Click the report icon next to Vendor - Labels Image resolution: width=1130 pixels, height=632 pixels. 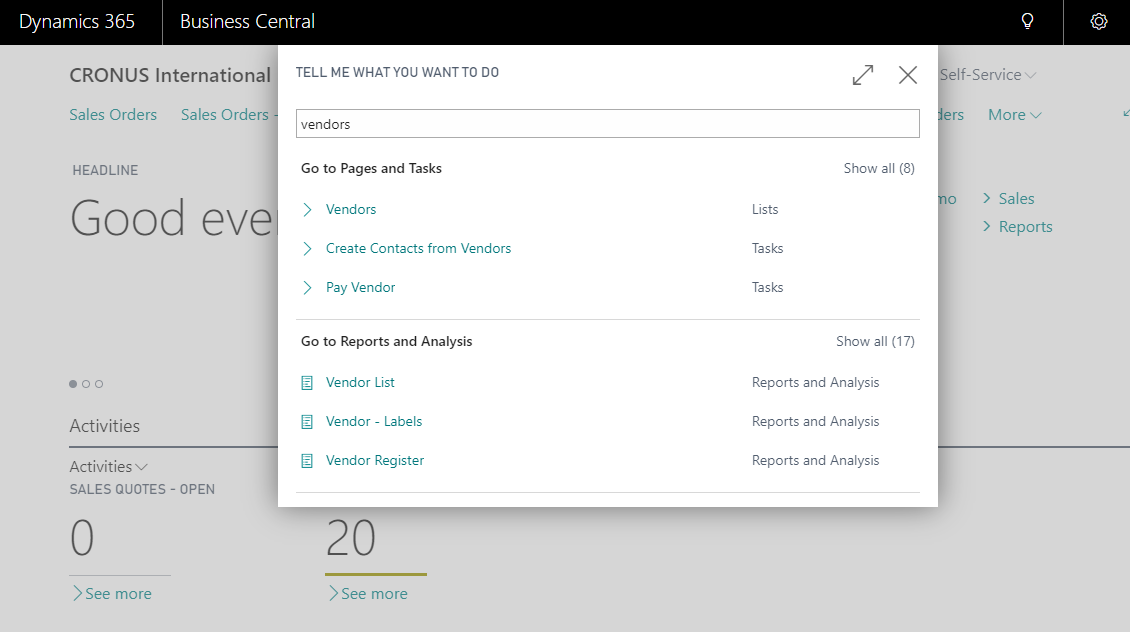pyautogui.click(x=307, y=422)
